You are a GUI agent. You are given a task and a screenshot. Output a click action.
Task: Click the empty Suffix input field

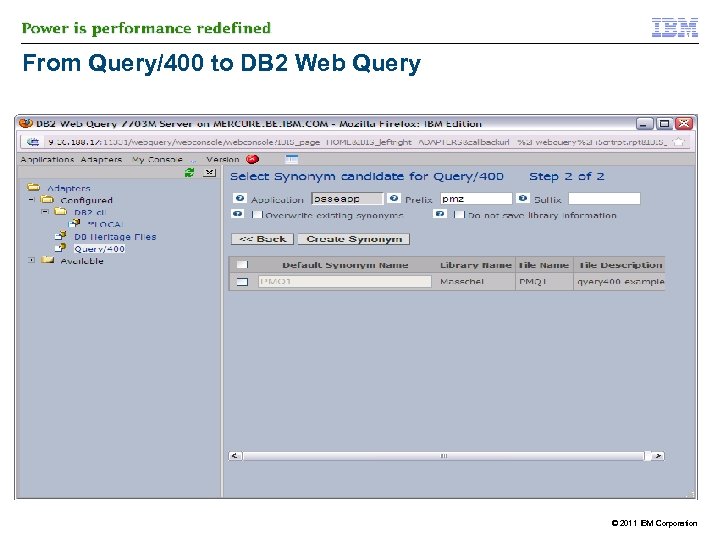pos(604,198)
